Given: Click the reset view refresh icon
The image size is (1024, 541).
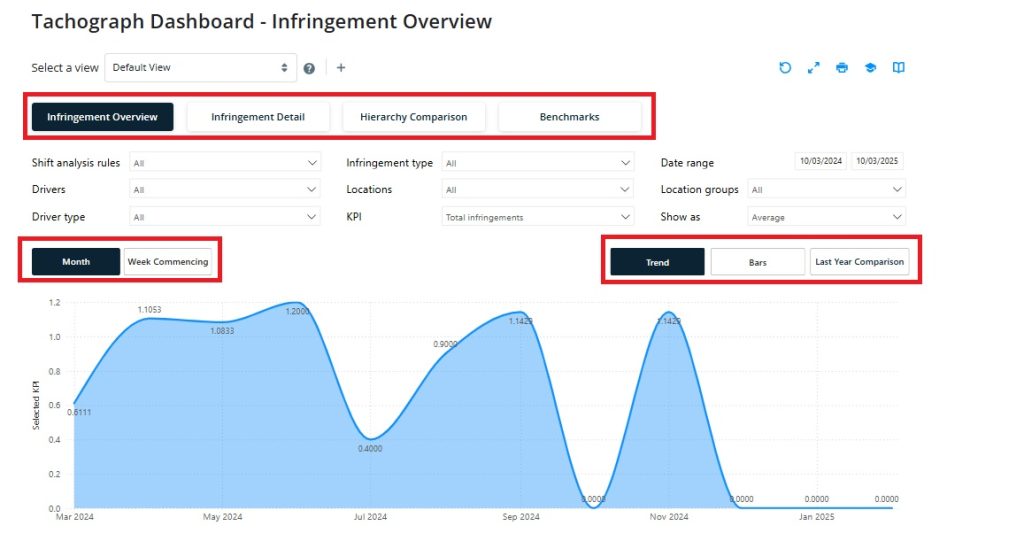Looking at the screenshot, I should tap(785, 67).
